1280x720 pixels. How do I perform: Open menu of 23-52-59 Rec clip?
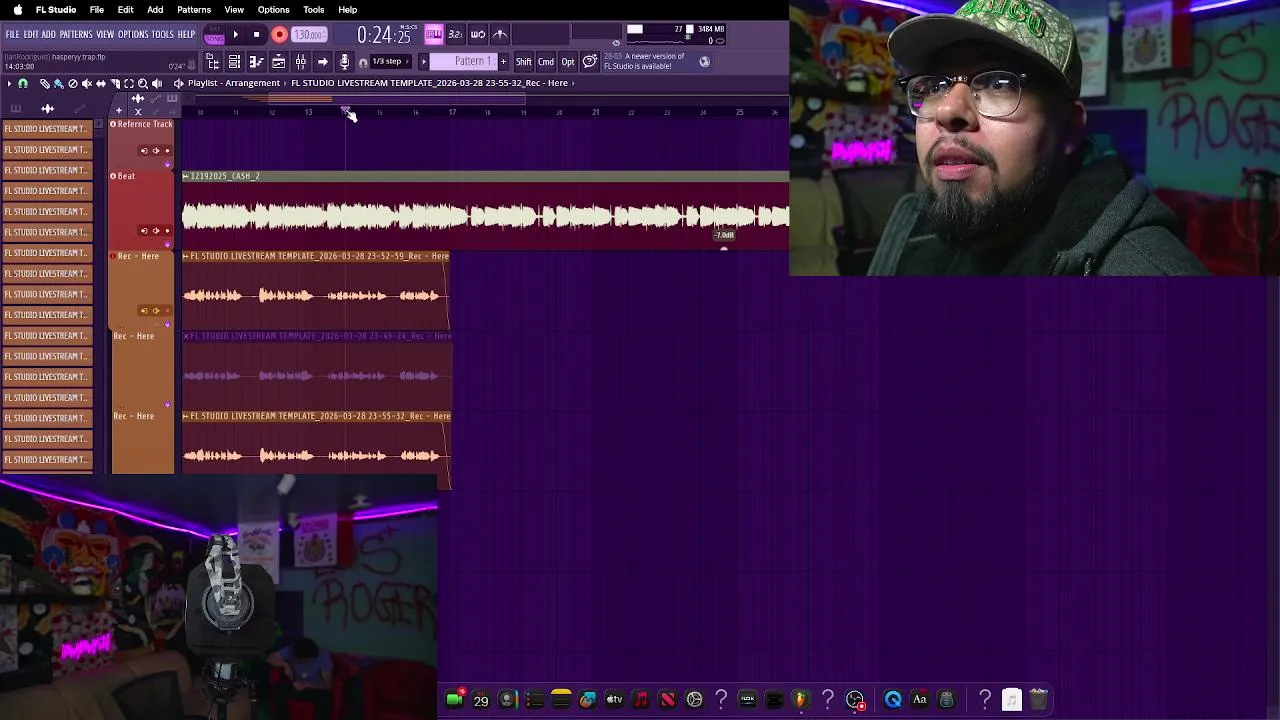coord(185,256)
